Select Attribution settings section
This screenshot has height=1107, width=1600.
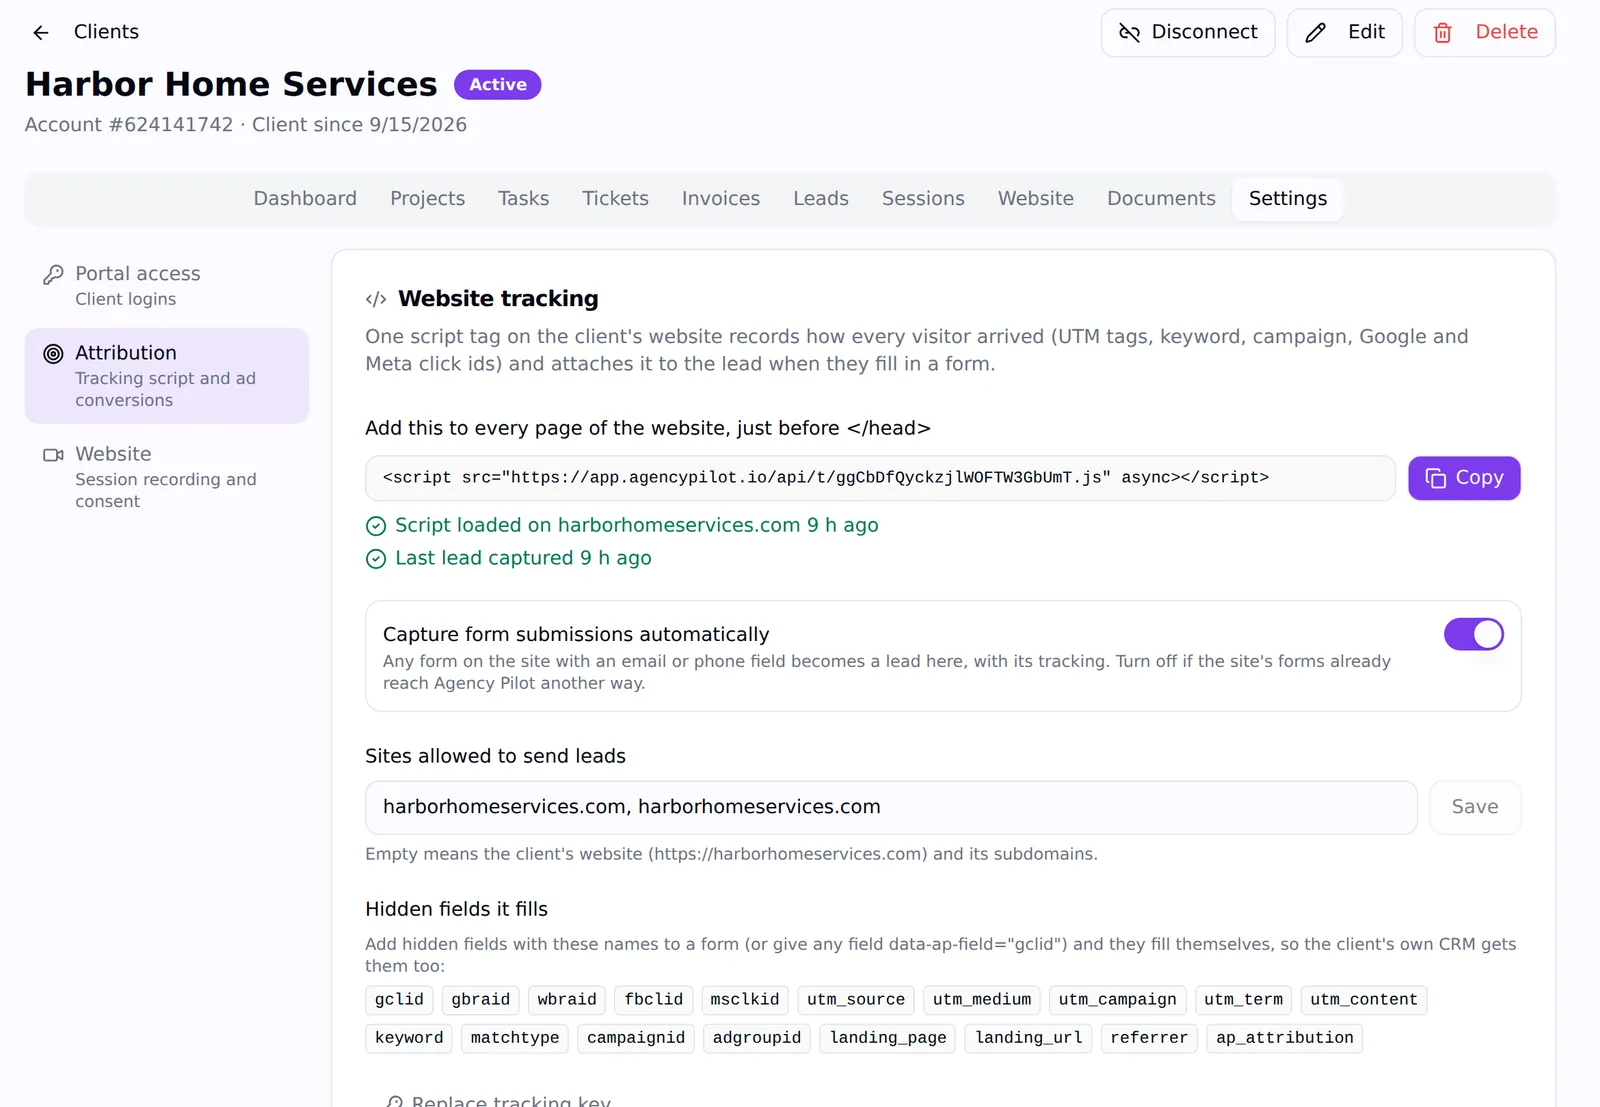[x=167, y=376]
